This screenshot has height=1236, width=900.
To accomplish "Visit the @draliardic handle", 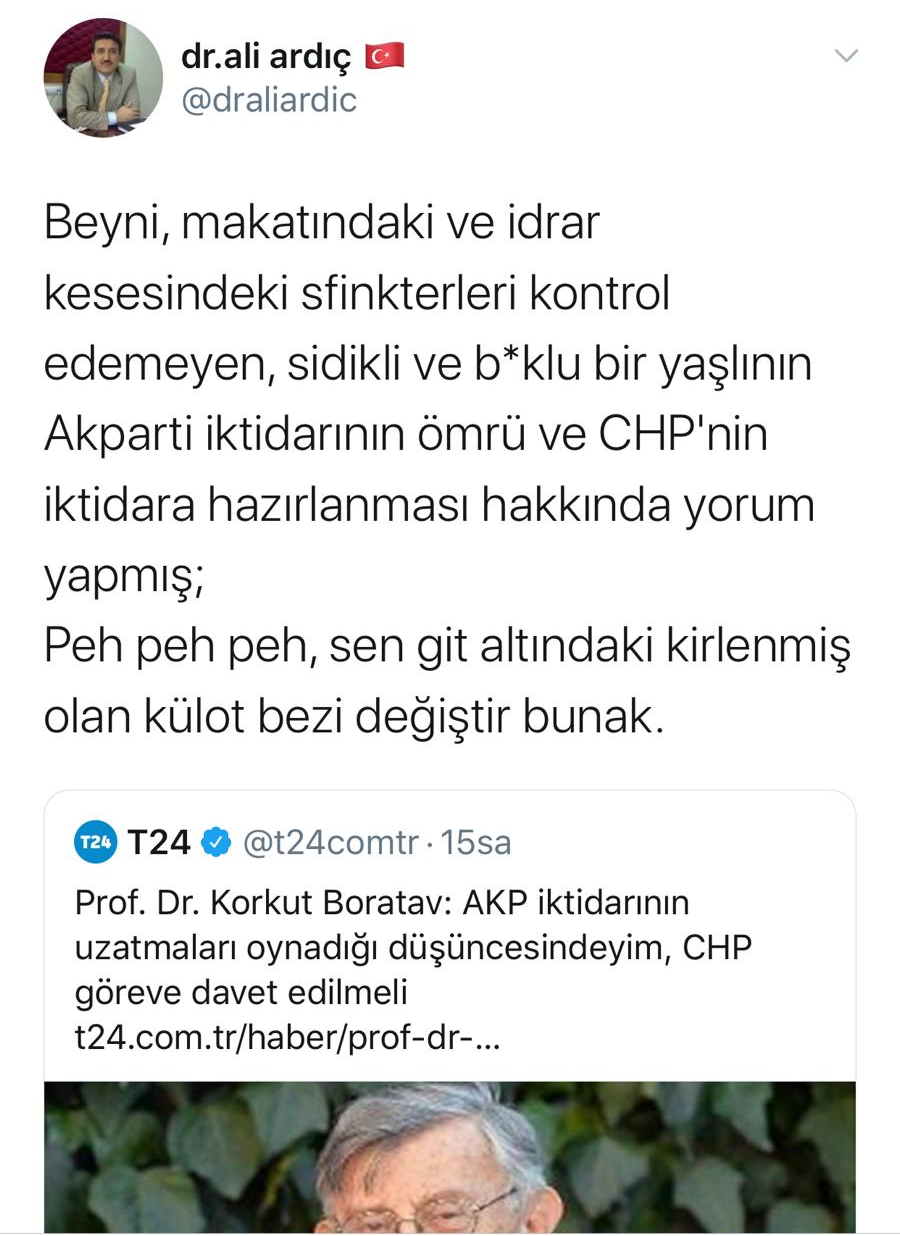I will (269, 100).
